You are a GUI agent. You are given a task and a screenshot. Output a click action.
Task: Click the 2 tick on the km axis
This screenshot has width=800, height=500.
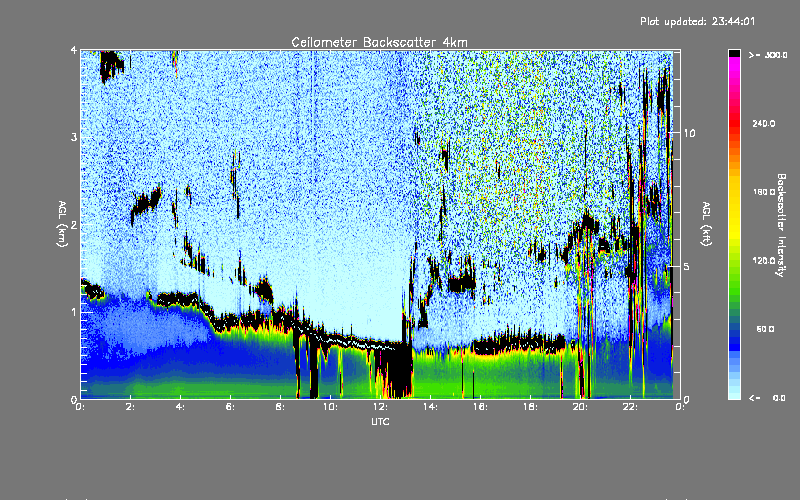[74, 224]
